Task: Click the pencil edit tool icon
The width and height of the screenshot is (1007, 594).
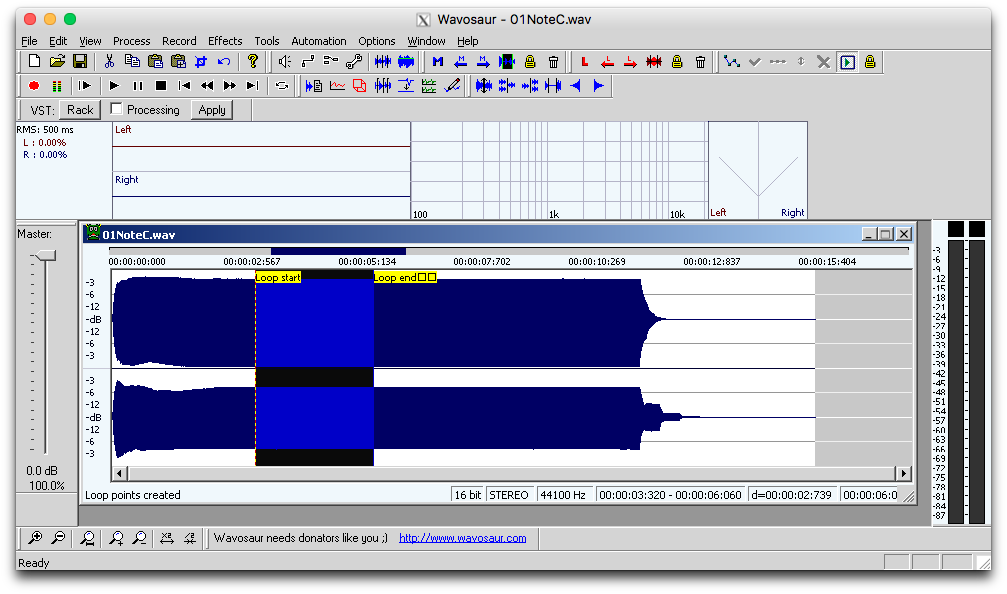Action: tap(452, 86)
